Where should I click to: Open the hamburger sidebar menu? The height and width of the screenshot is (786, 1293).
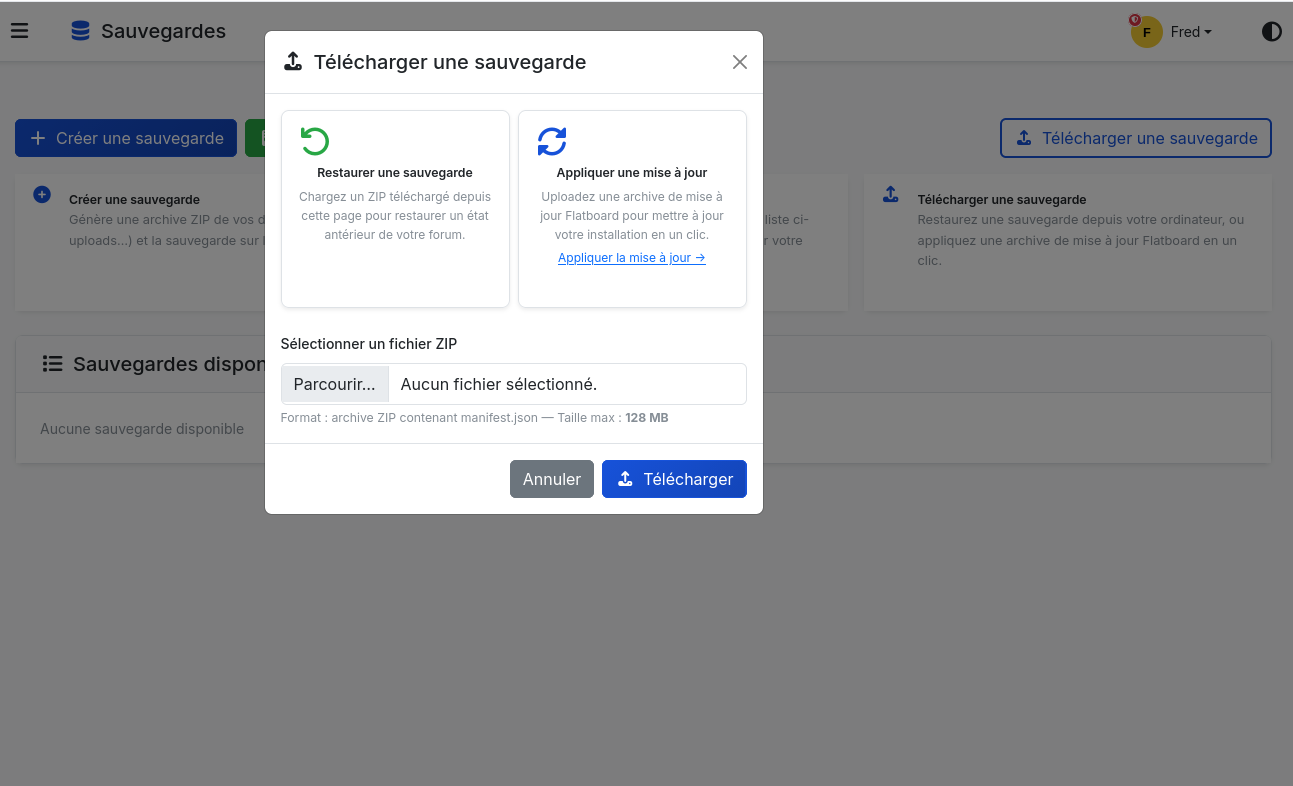(19, 31)
